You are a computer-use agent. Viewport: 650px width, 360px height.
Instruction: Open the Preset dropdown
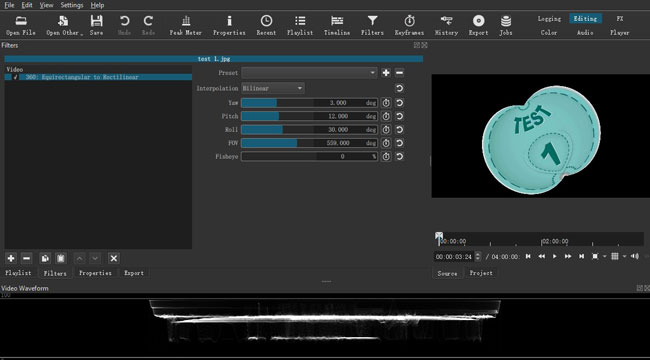coord(309,73)
